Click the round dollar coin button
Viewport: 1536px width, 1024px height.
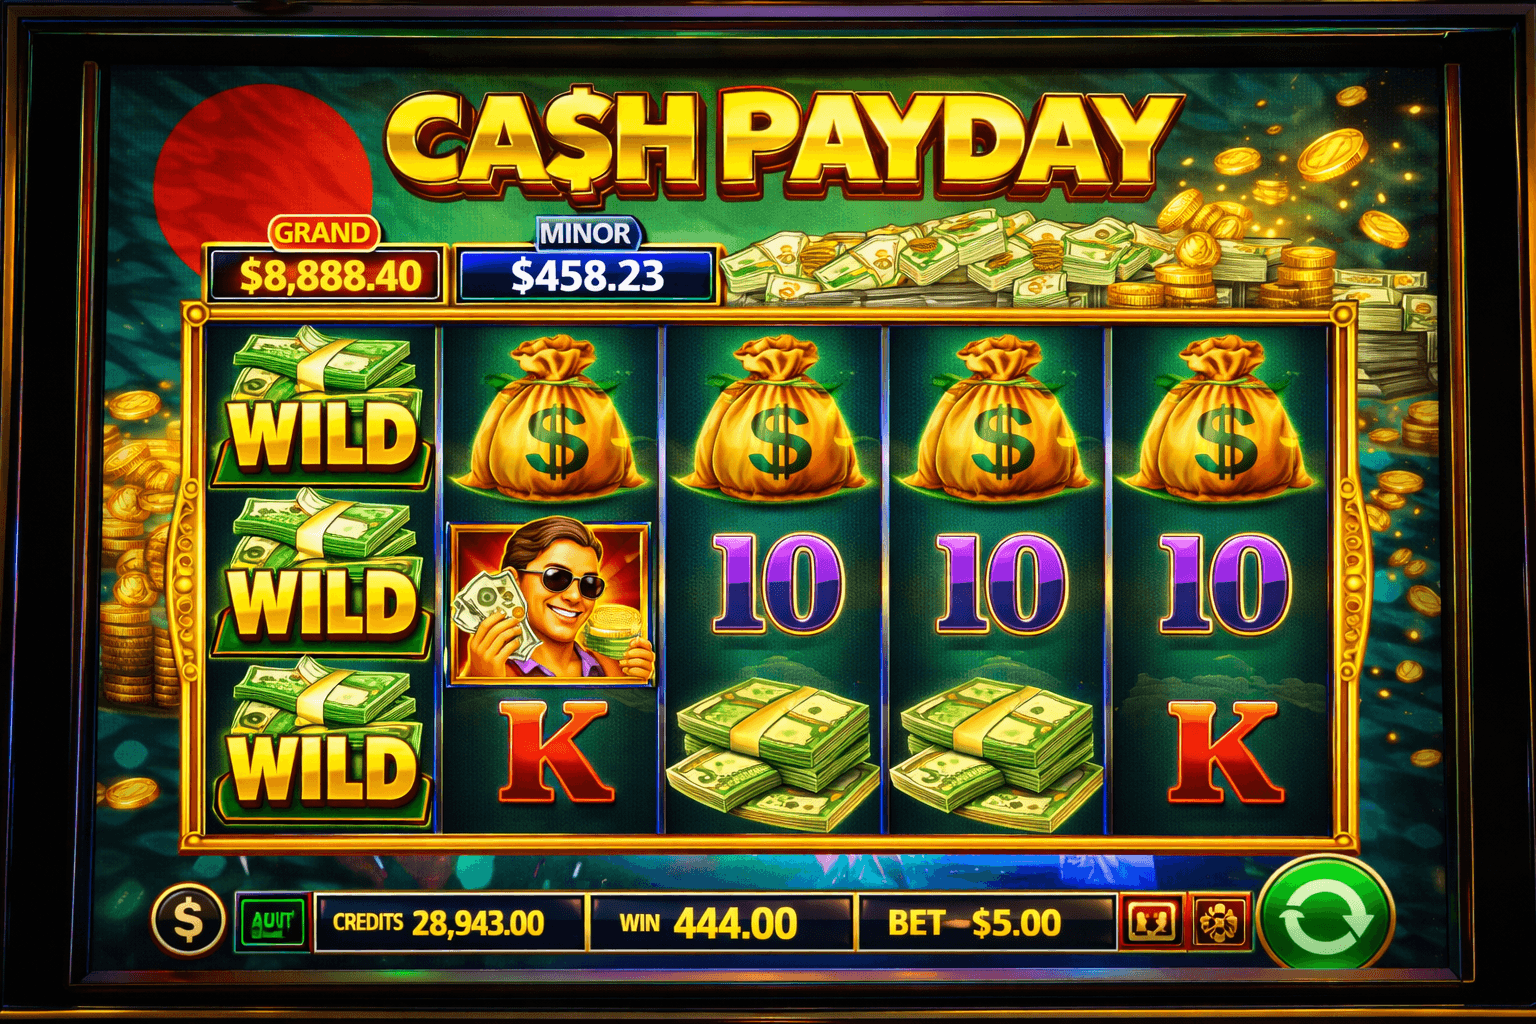189,920
